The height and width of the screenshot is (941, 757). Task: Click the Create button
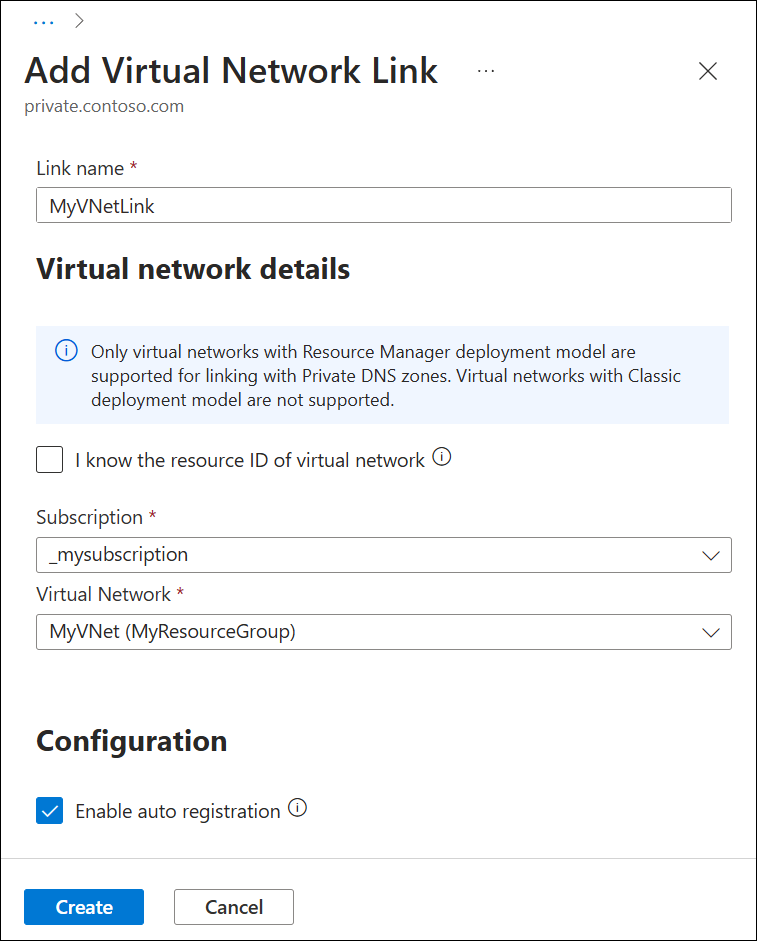coord(83,906)
